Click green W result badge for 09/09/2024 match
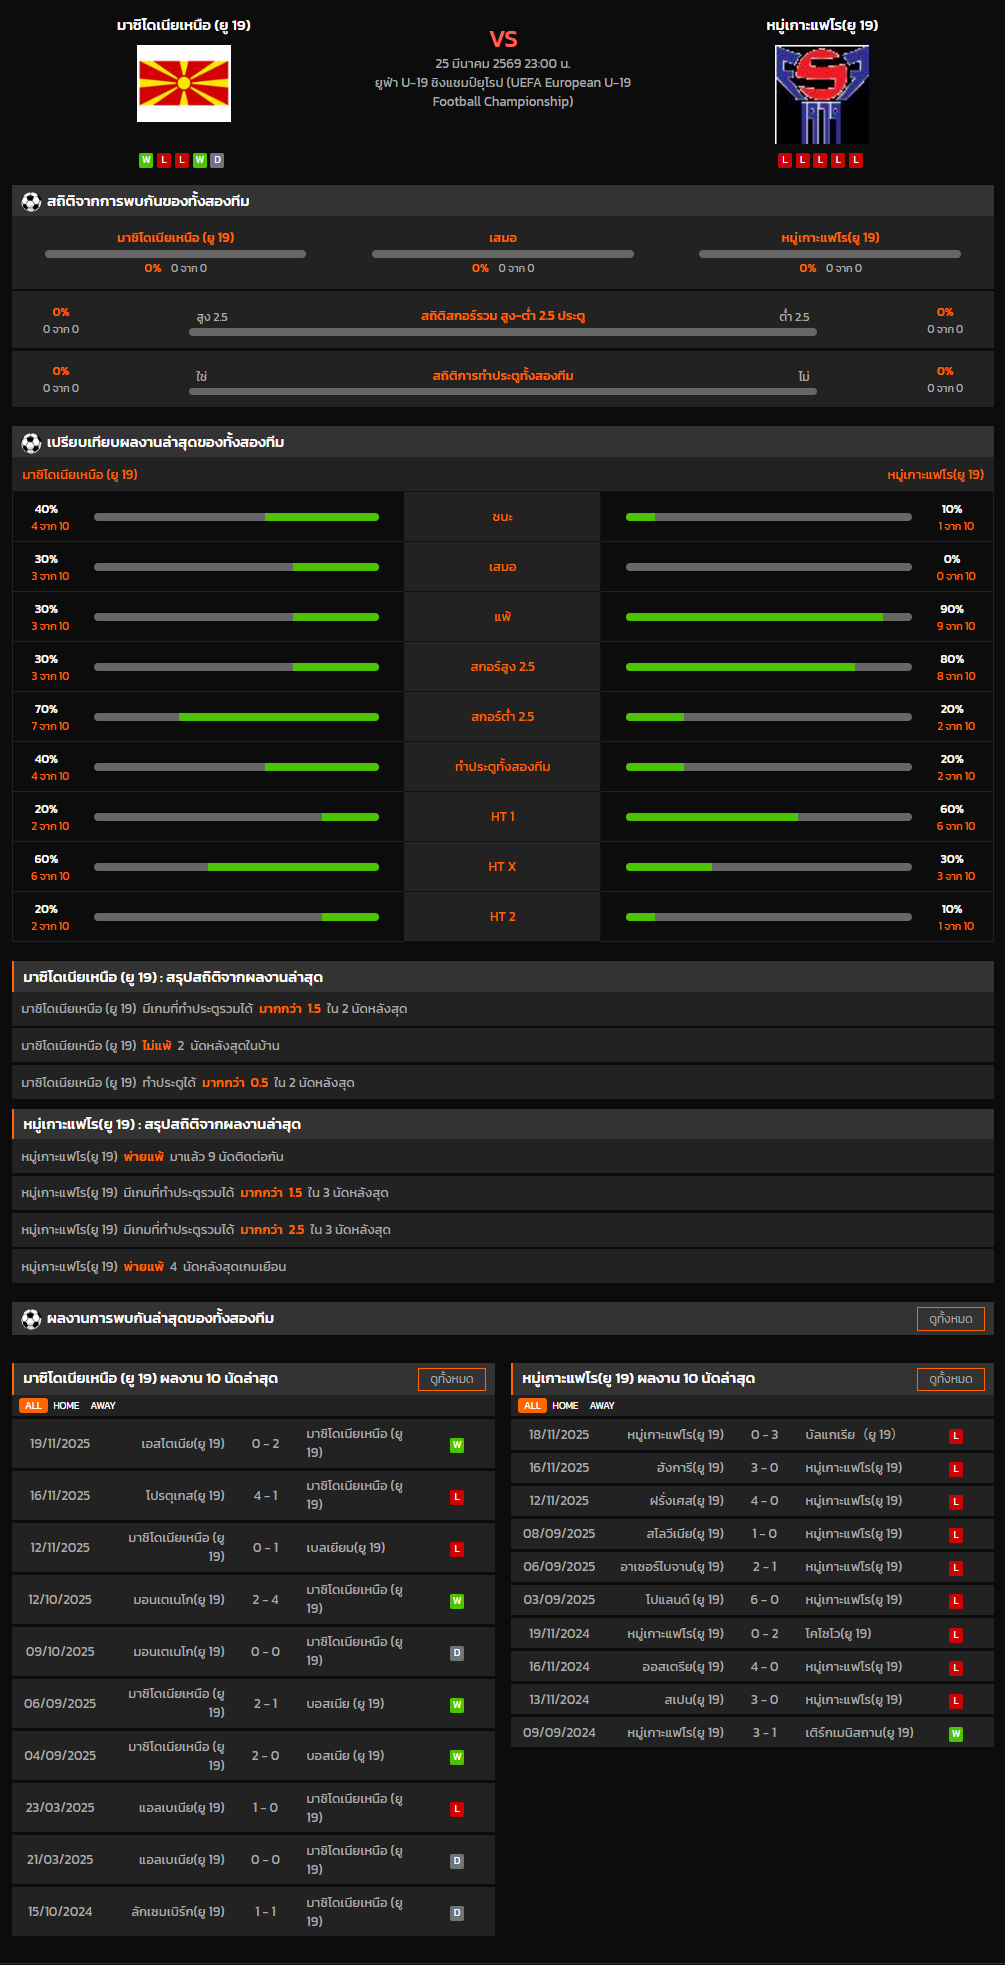Screen dimensions: 1005x1965 pyautogui.click(x=956, y=1734)
